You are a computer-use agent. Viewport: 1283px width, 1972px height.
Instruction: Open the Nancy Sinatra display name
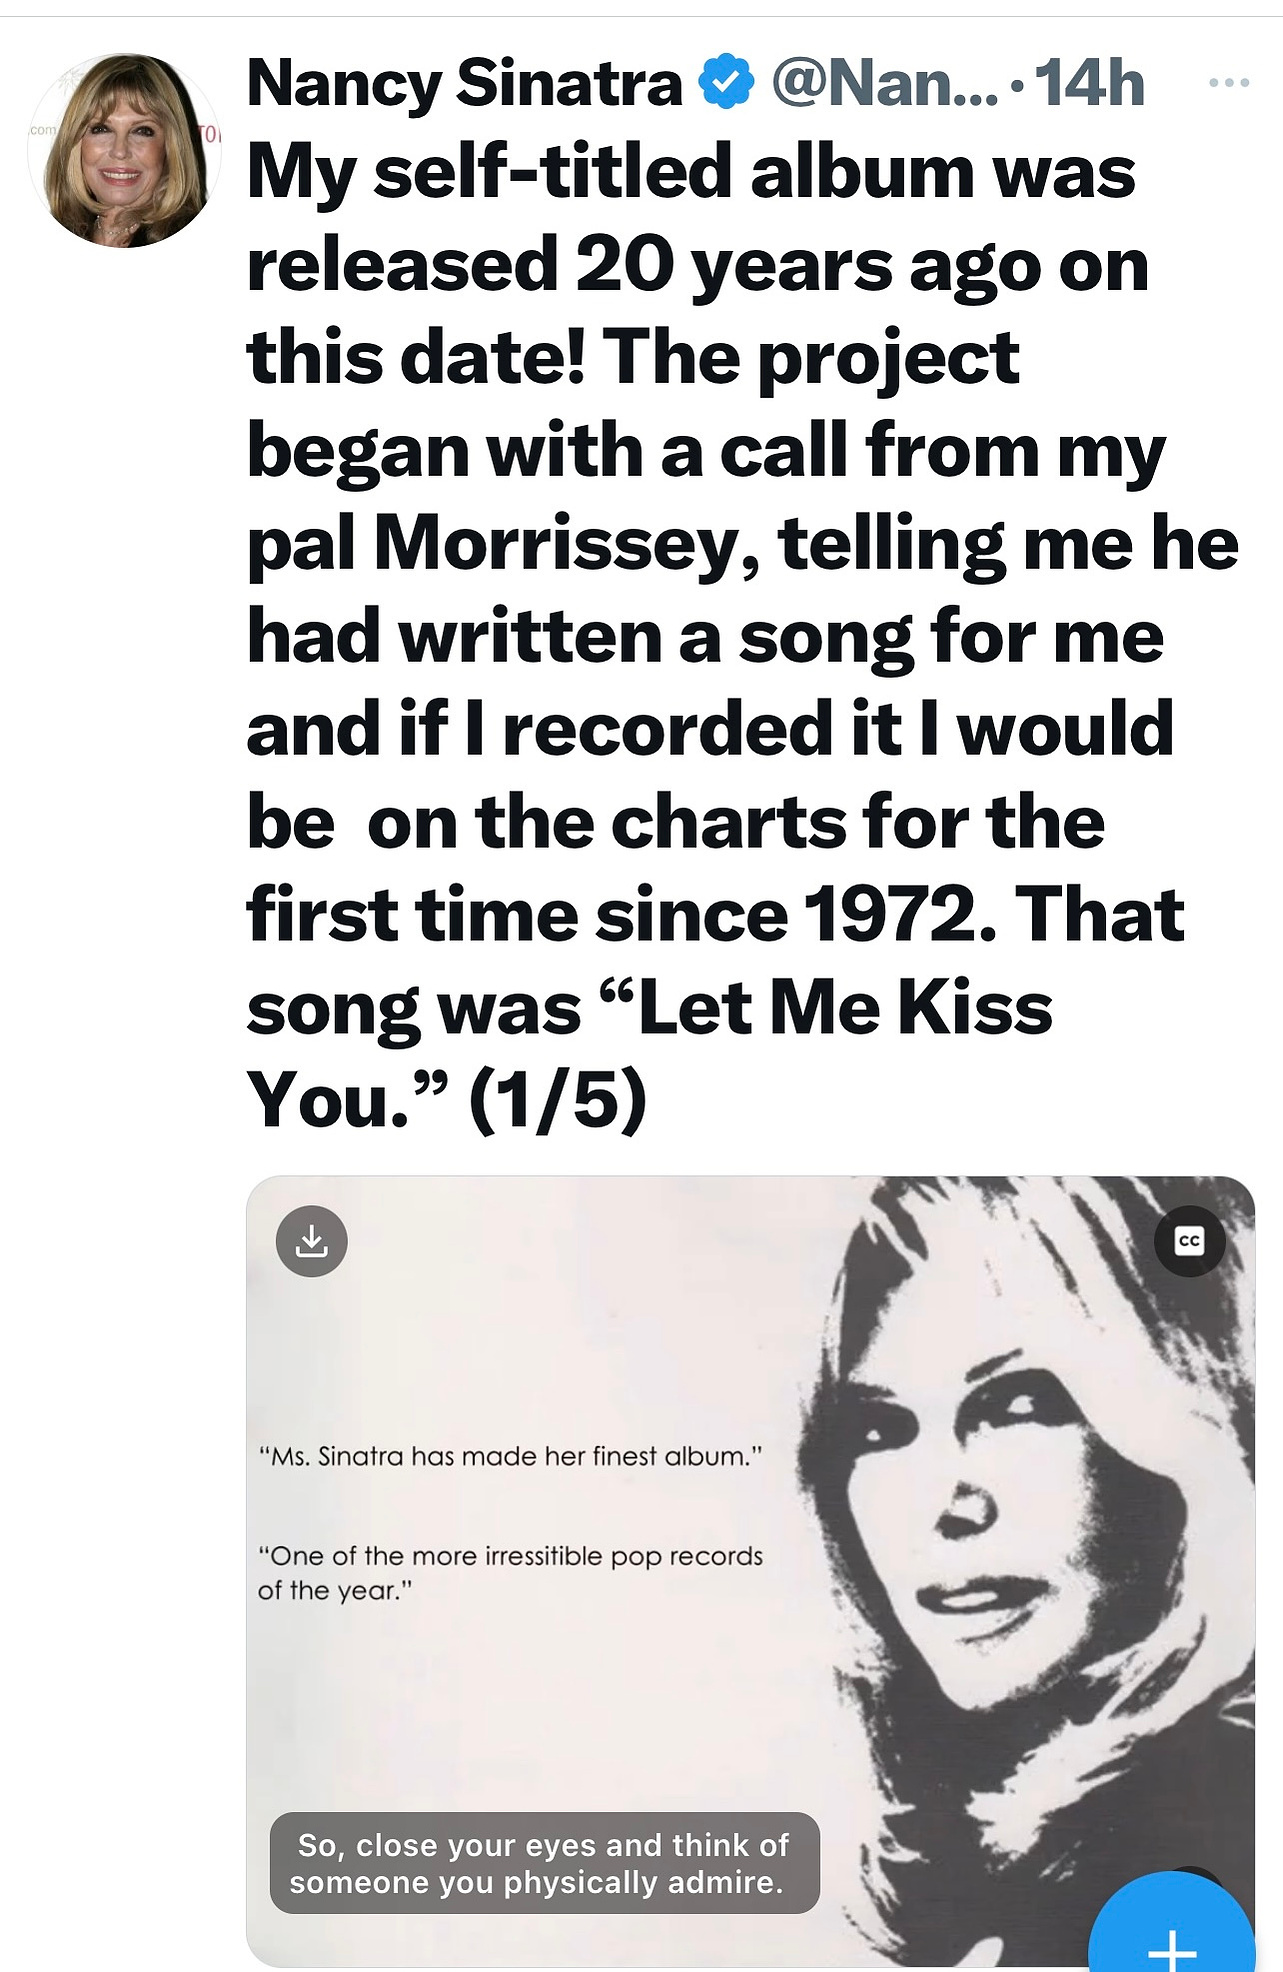(464, 83)
